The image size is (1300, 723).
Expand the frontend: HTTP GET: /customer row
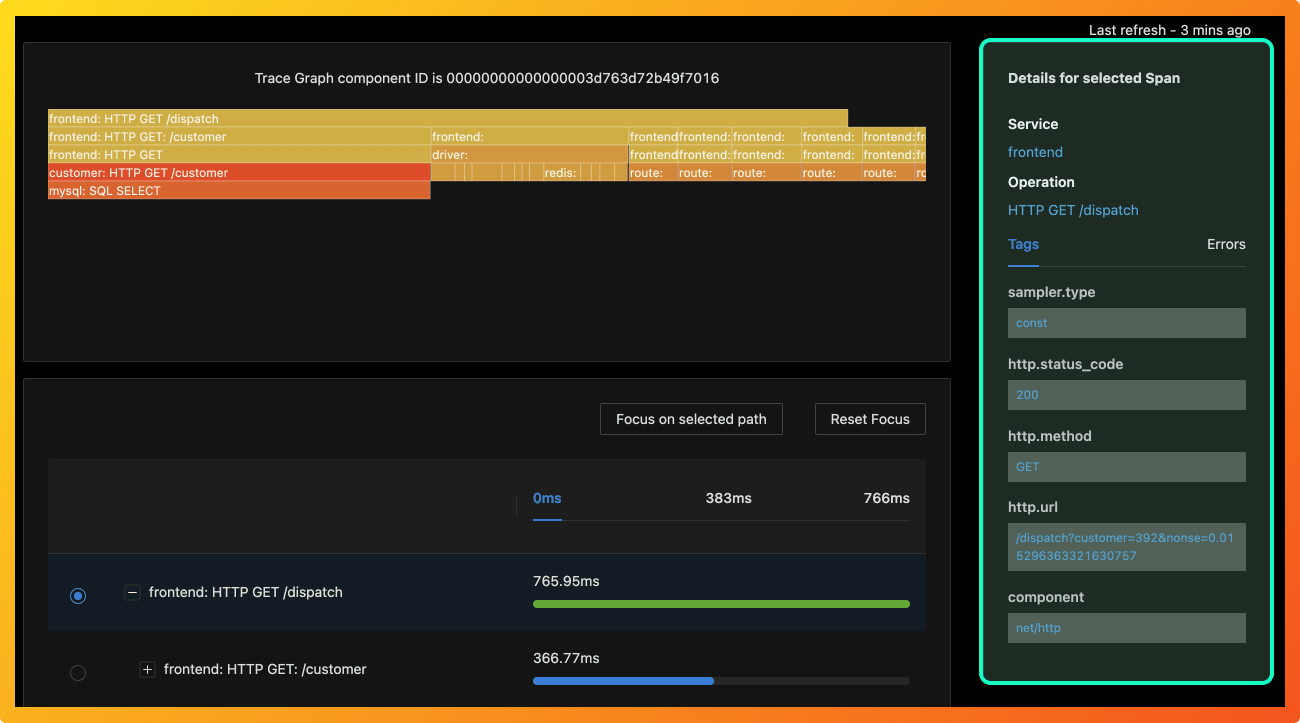(147, 669)
